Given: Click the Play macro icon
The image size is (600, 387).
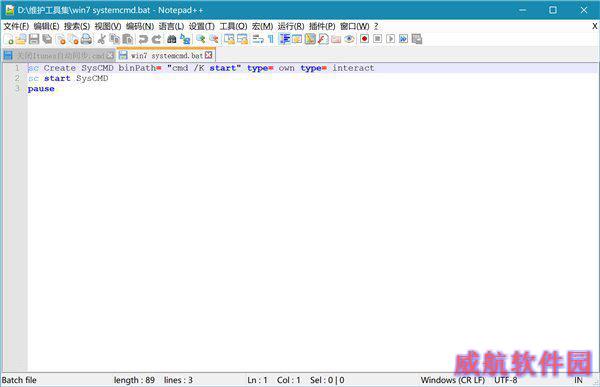Looking at the screenshot, I should point(390,39).
